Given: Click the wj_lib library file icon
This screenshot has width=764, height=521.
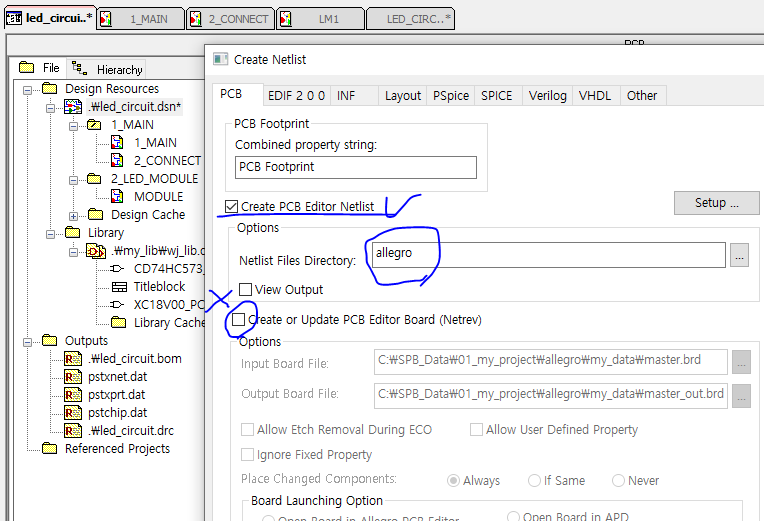Looking at the screenshot, I should point(96,251).
